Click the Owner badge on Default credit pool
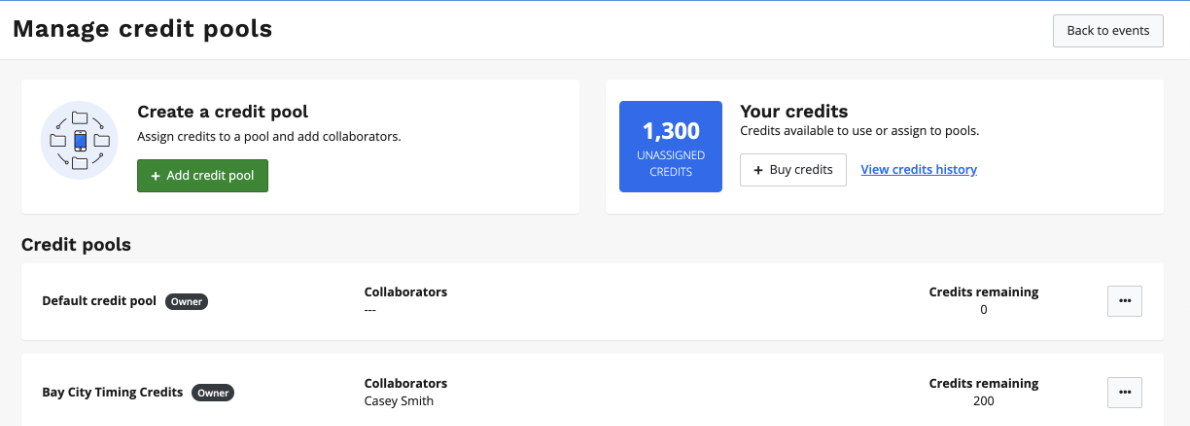Viewport: 1190px width, 426px height. pos(187,301)
